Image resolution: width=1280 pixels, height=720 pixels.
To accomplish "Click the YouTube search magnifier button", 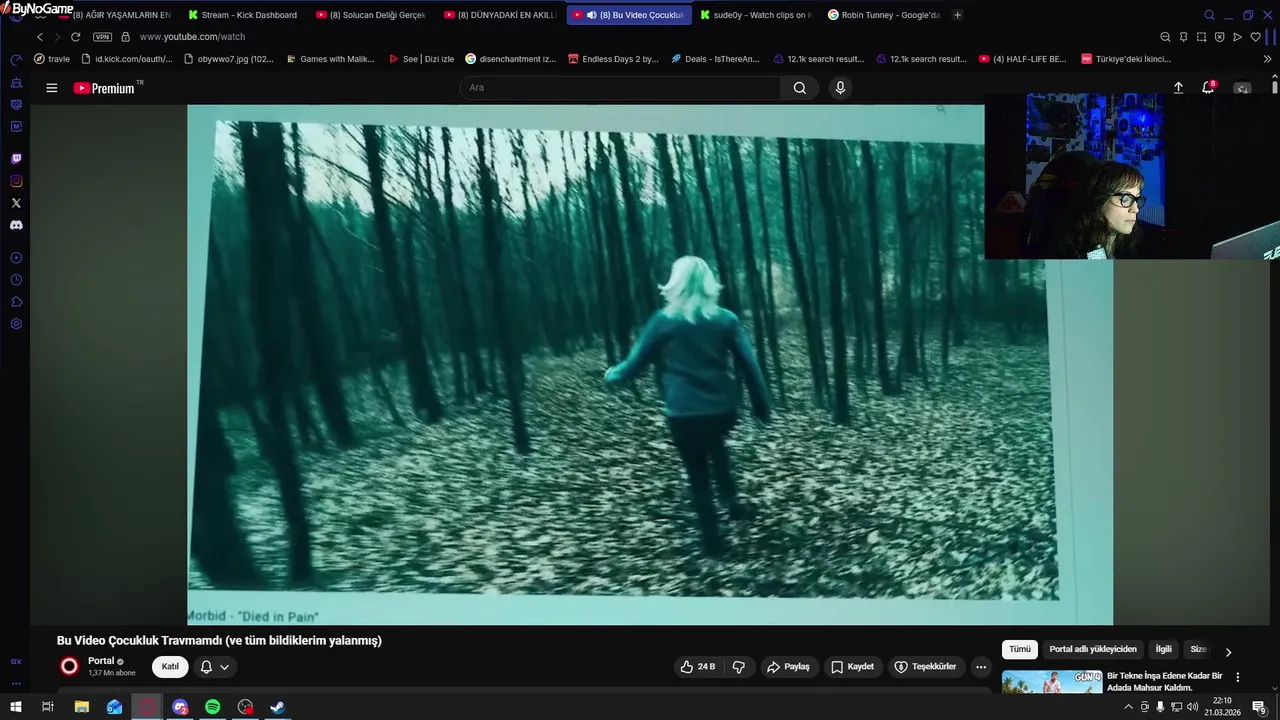I will (x=800, y=88).
